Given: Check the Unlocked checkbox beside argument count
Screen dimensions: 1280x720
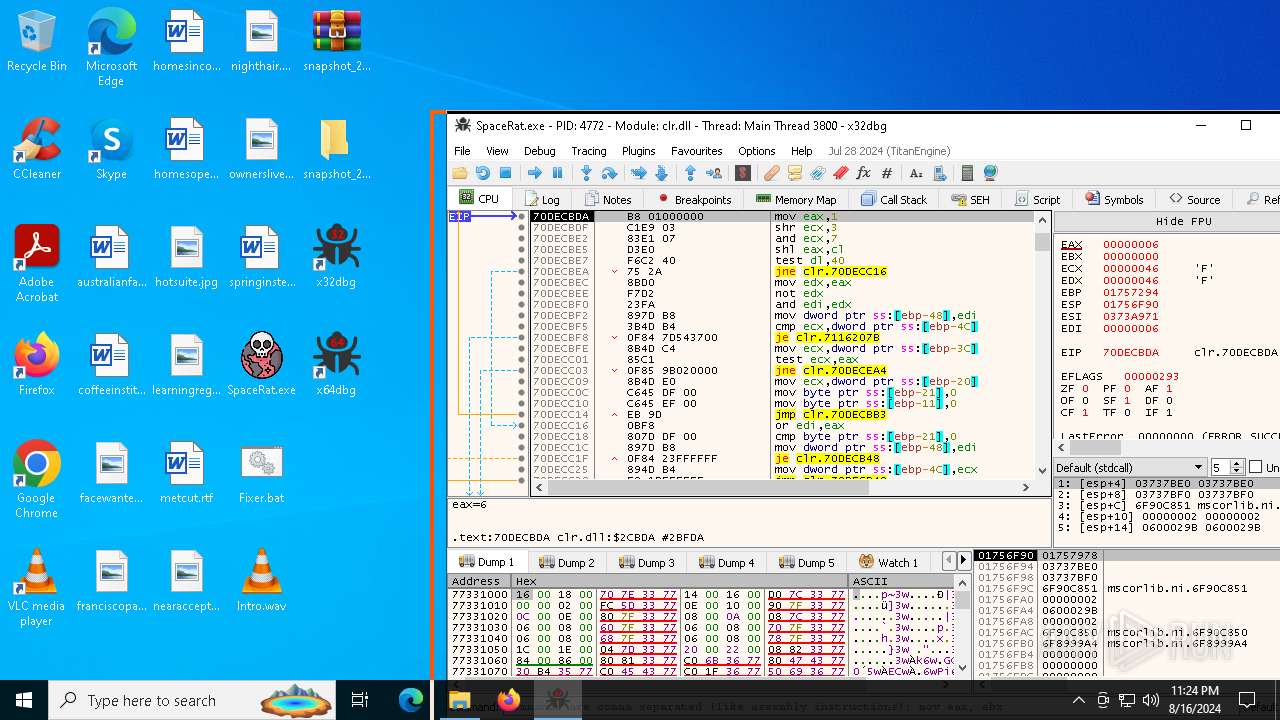Looking at the screenshot, I should coord(1256,468).
